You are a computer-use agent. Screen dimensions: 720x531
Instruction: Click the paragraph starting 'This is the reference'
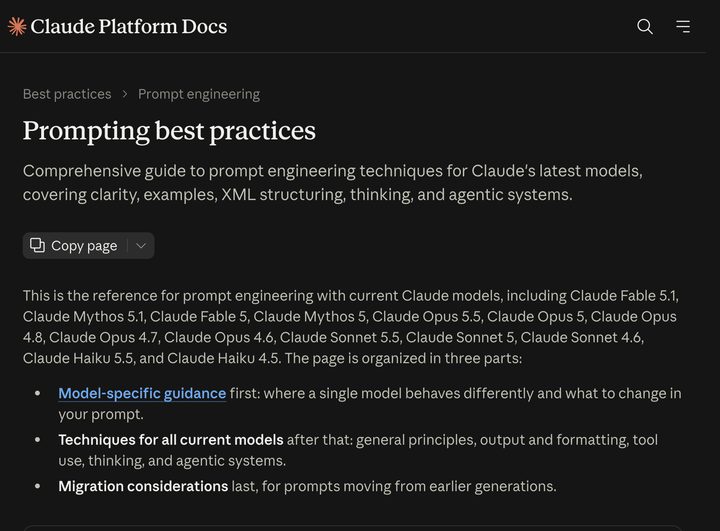tap(351, 327)
